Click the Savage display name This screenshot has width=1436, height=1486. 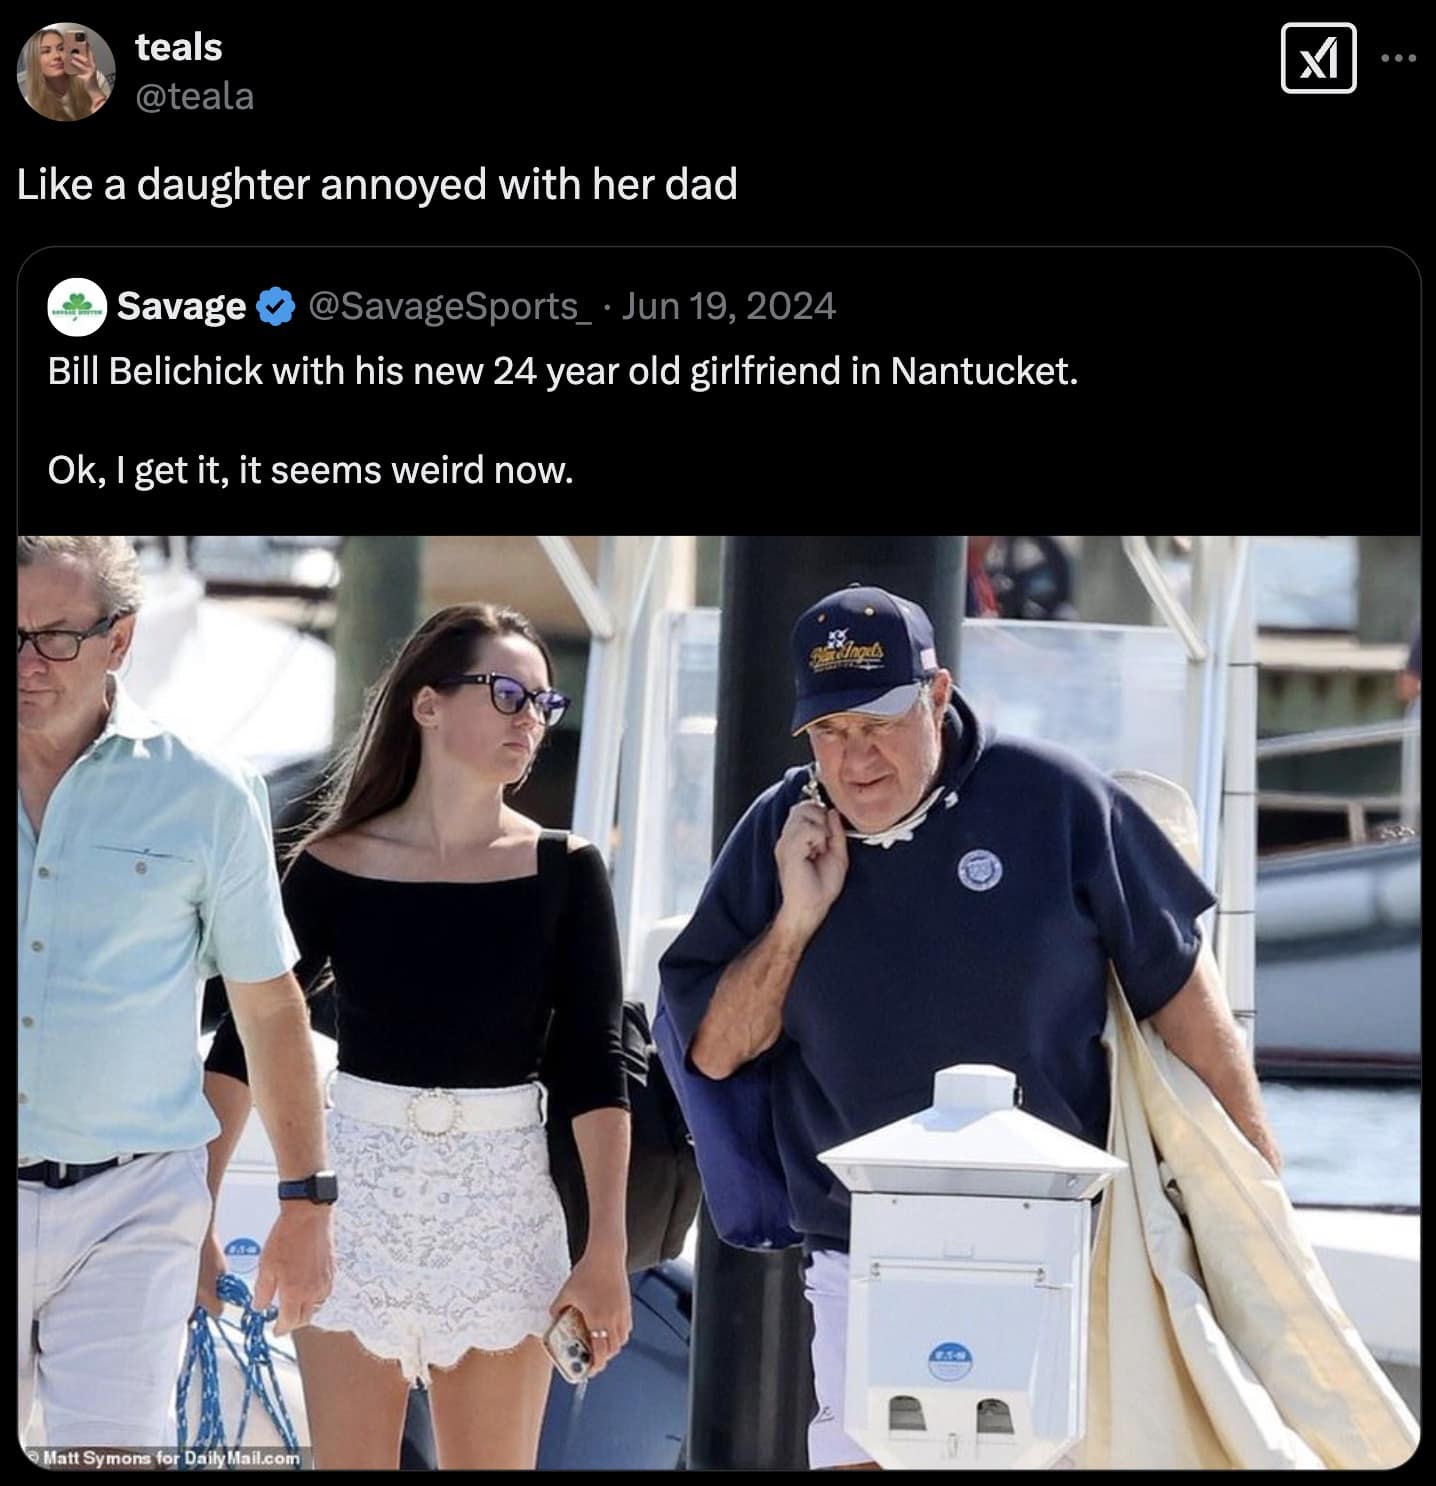(181, 306)
